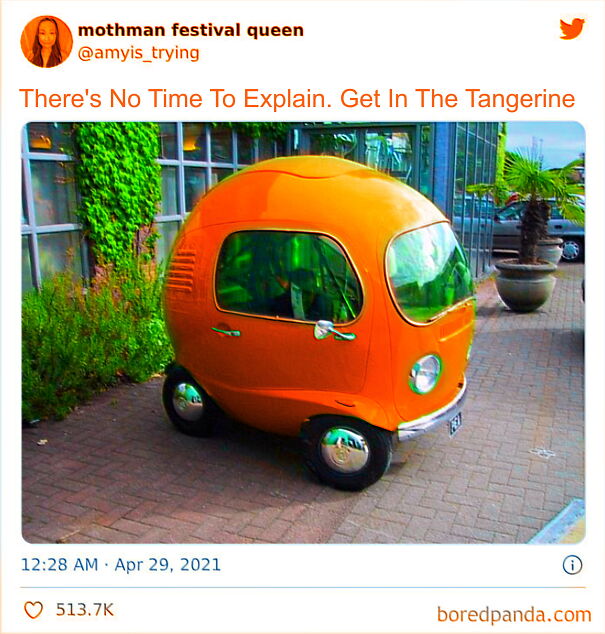Click the car's front windshield
605x634 pixels.
(x=429, y=272)
